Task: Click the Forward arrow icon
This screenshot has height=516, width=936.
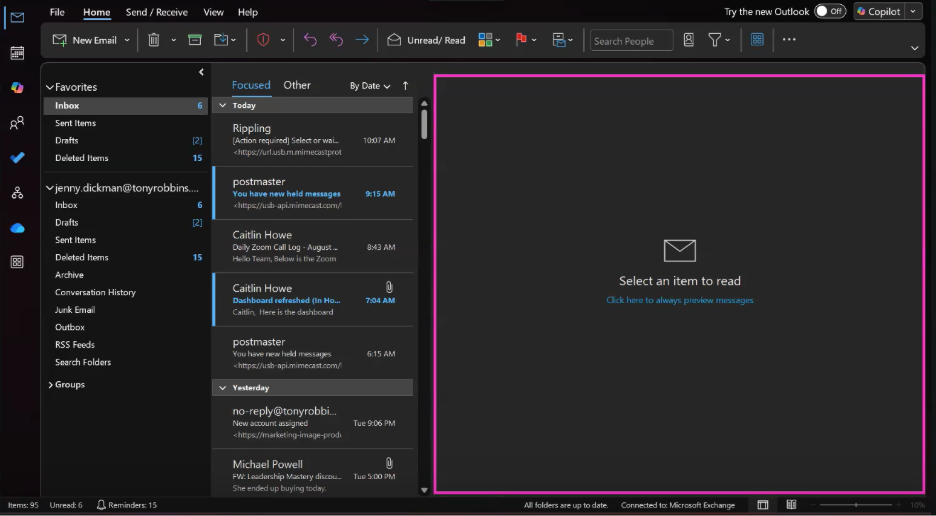Action: [x=362, y=40]
